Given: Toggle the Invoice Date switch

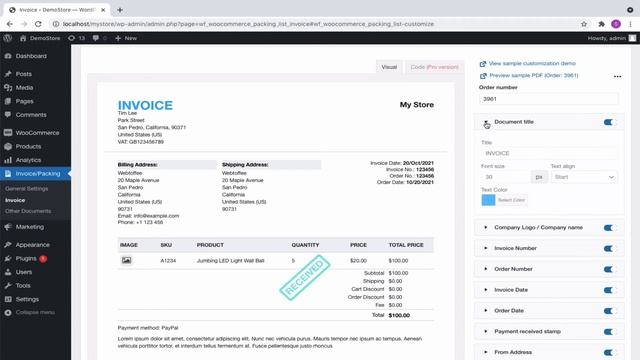Looking at the screenshot, I should [x=609, y=290].
